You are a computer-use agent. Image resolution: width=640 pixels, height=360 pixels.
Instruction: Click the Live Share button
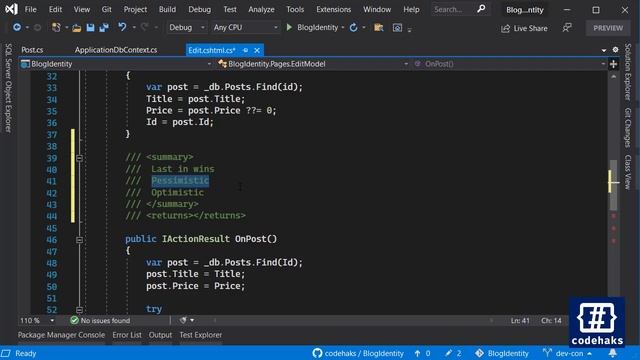524,28
